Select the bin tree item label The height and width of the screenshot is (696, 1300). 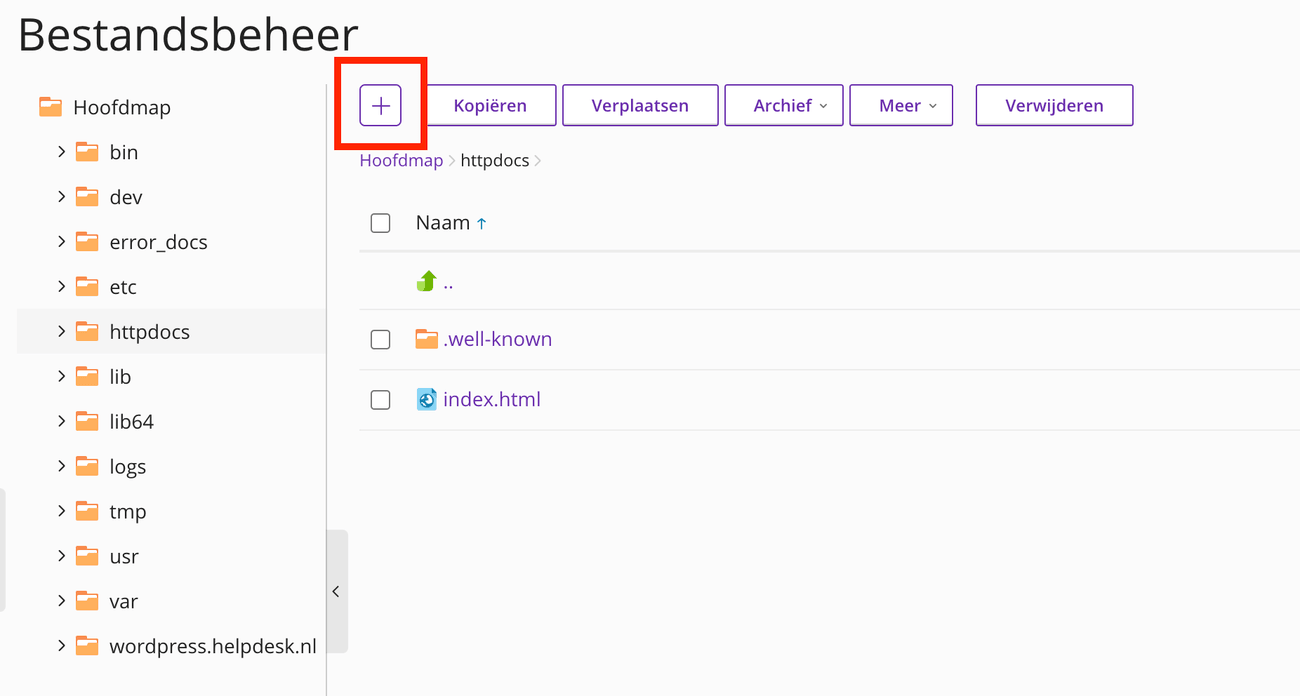124,152
